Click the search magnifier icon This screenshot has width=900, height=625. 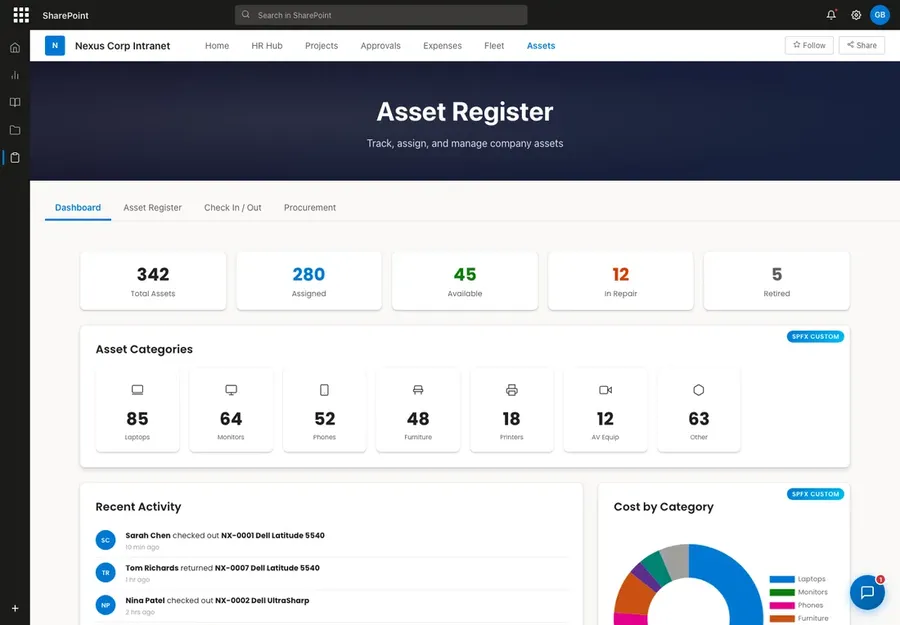(246, 15)
